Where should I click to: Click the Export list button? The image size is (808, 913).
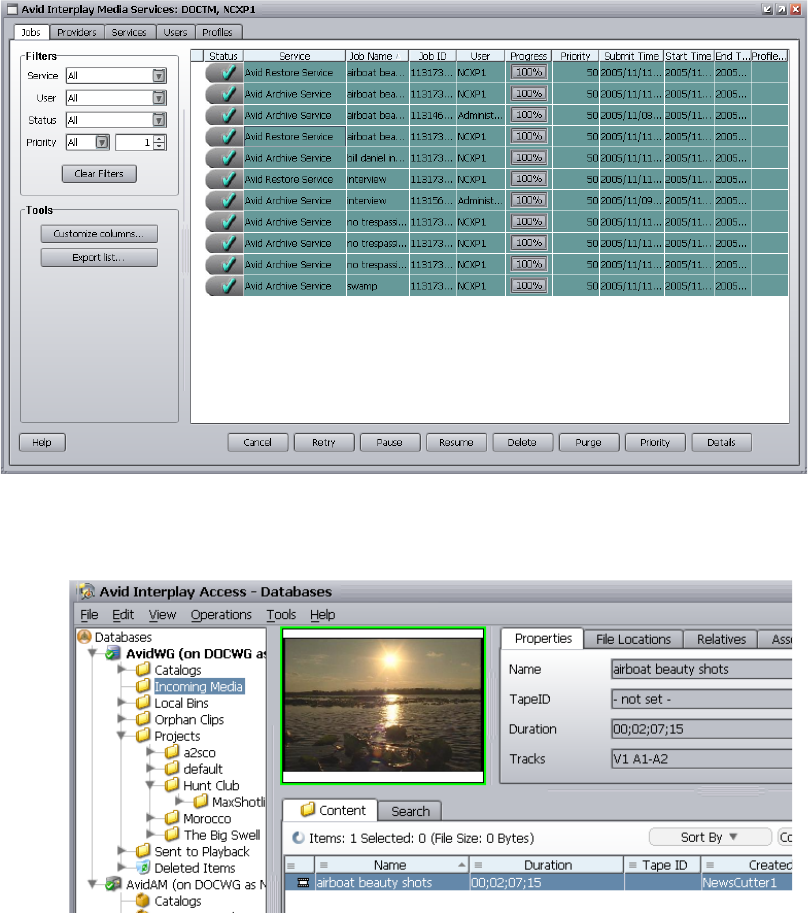99,257
